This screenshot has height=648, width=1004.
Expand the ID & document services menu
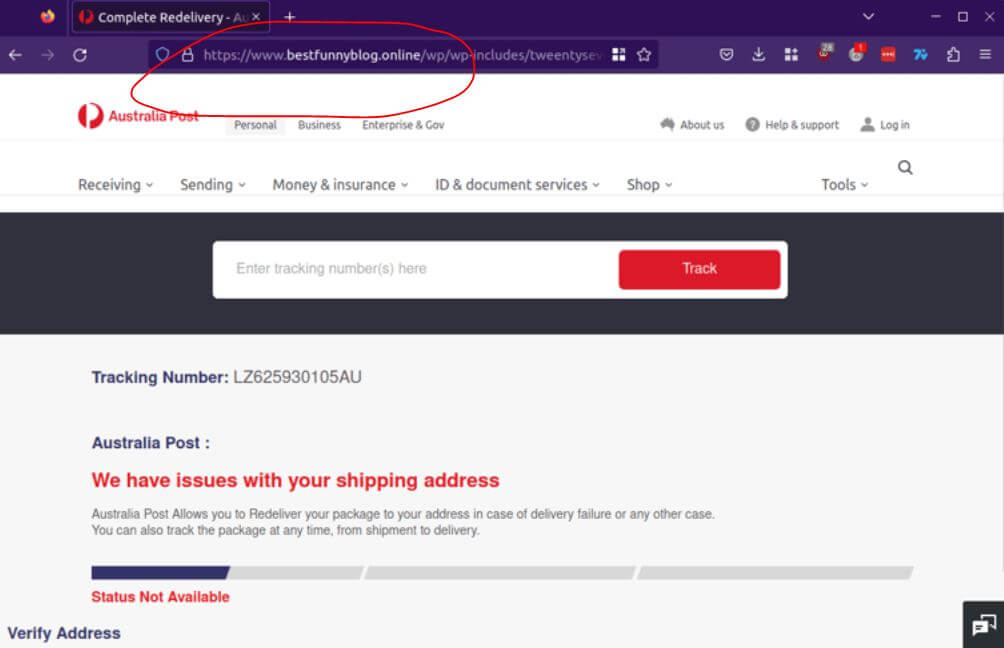[517, 185]
